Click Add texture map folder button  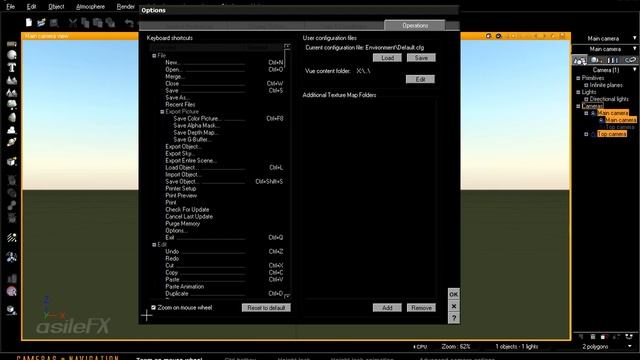(387, 308)
